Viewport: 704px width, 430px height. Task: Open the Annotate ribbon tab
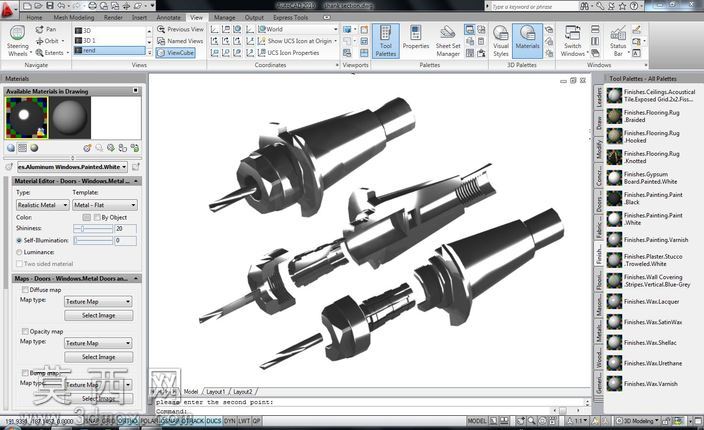pos(168,18)
